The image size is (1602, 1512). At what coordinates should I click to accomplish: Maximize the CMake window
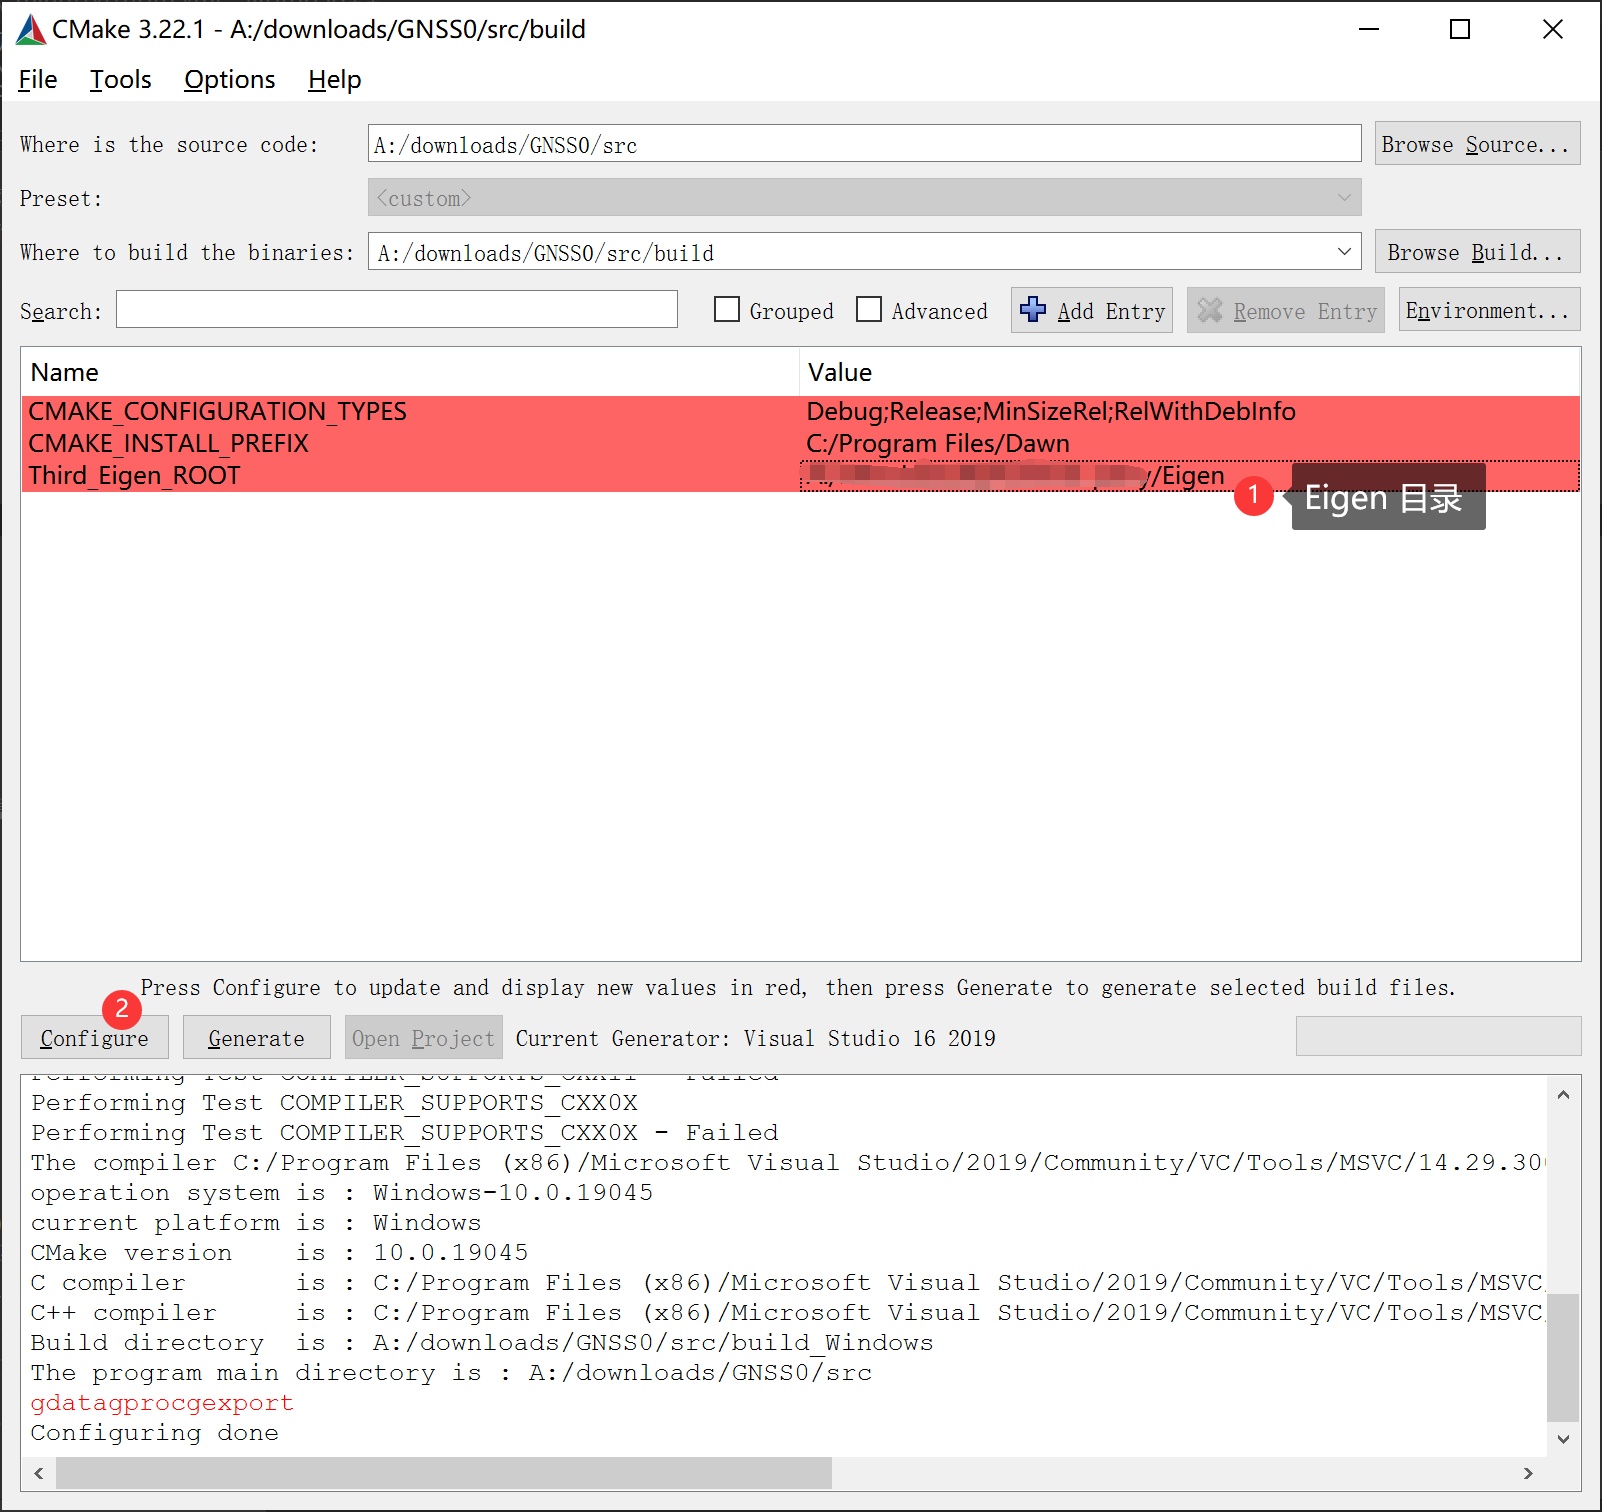click(1460, 29)
